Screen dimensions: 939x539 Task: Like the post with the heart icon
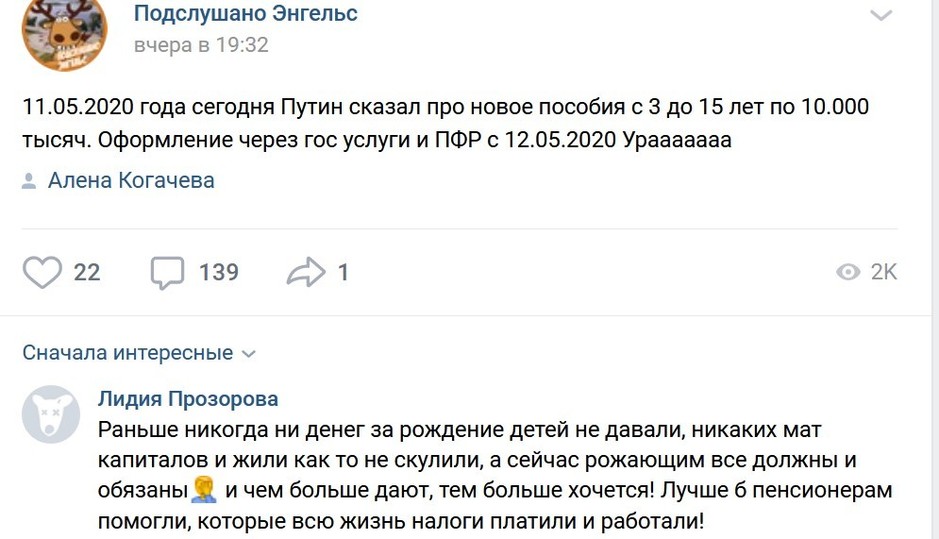click(x=42, y=272)
